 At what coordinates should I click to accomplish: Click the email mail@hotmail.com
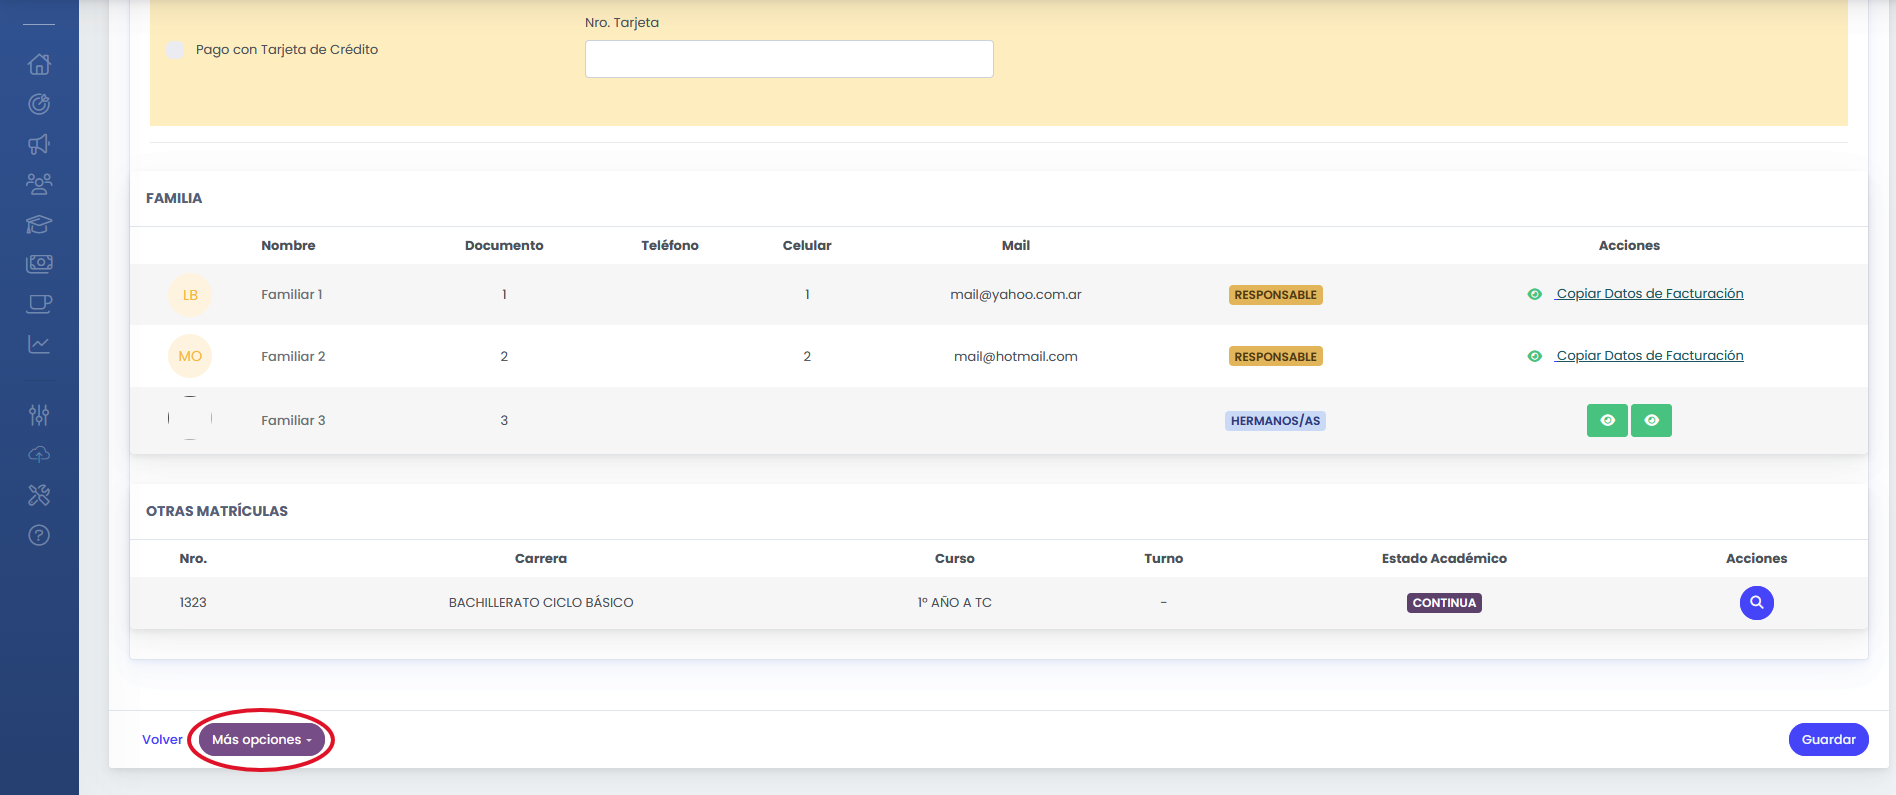(x=1016, y=357)
